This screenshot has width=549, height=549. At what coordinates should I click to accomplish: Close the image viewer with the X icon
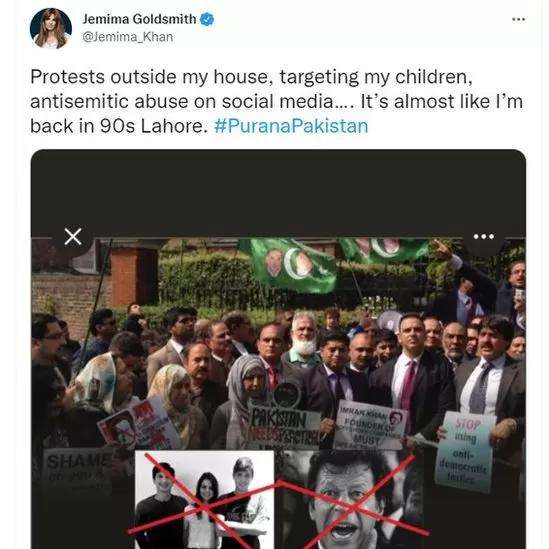(x=73, y=237)
